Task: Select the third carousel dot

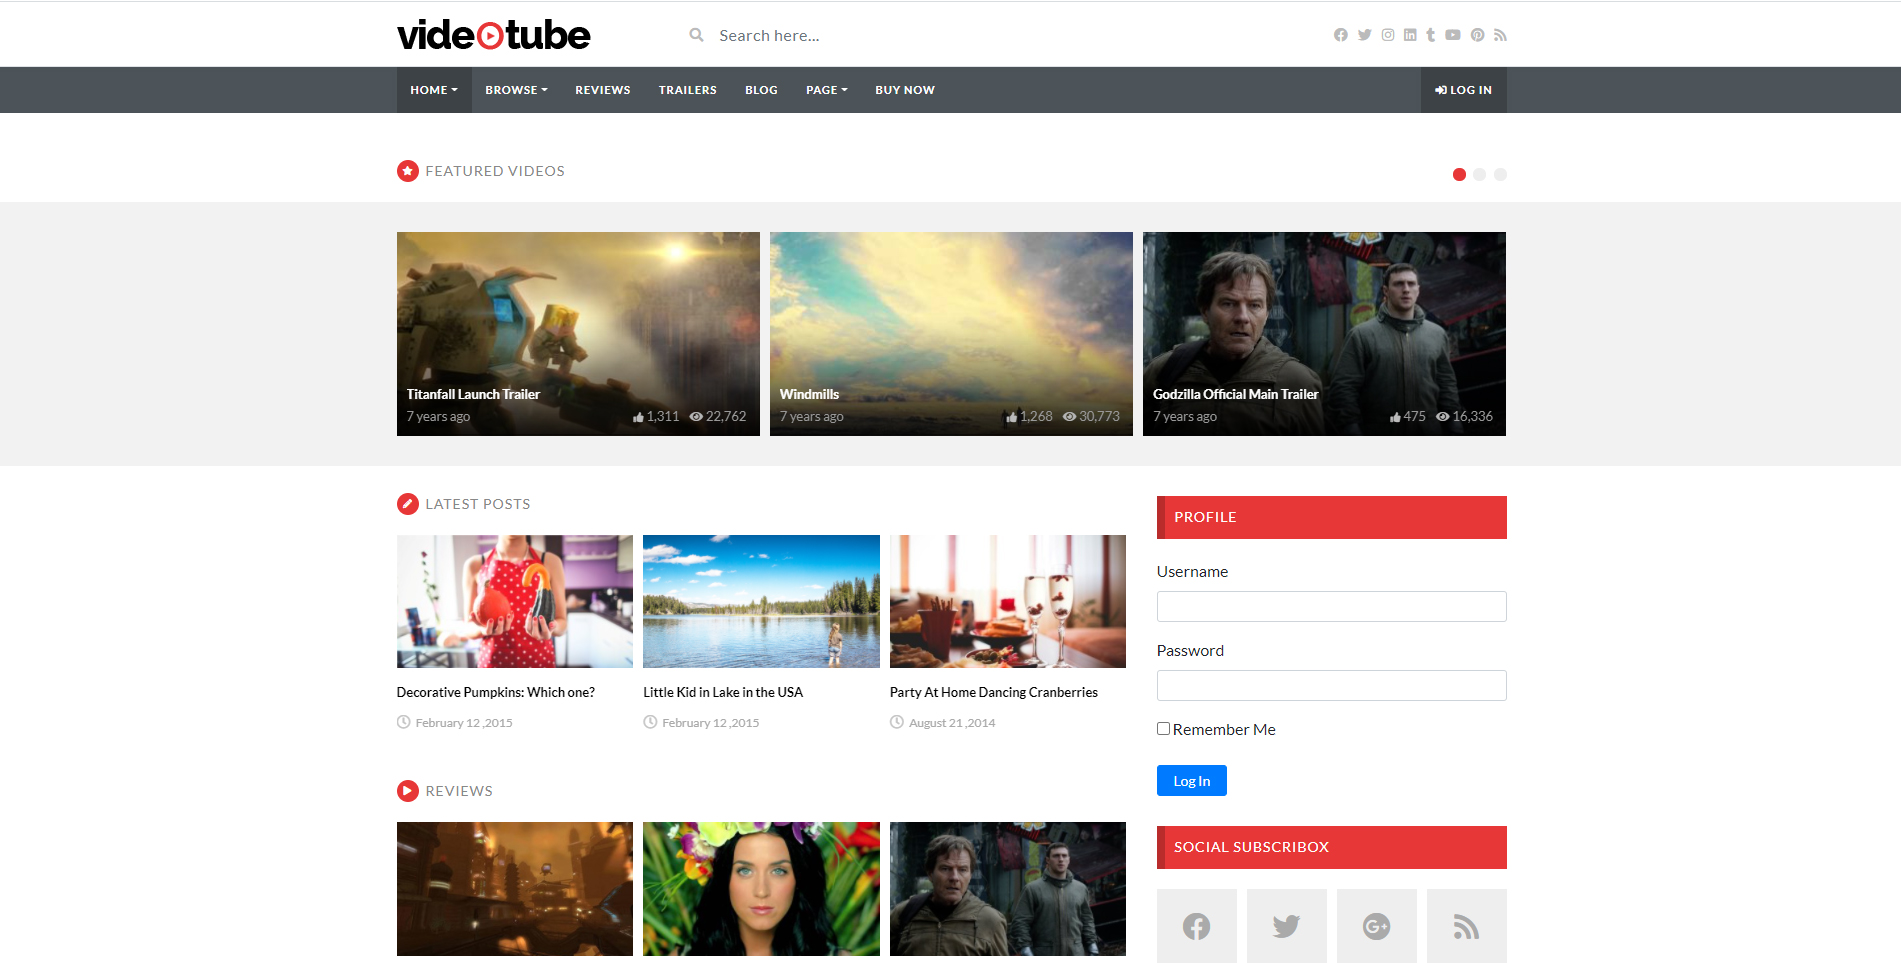Action: 1500,174
